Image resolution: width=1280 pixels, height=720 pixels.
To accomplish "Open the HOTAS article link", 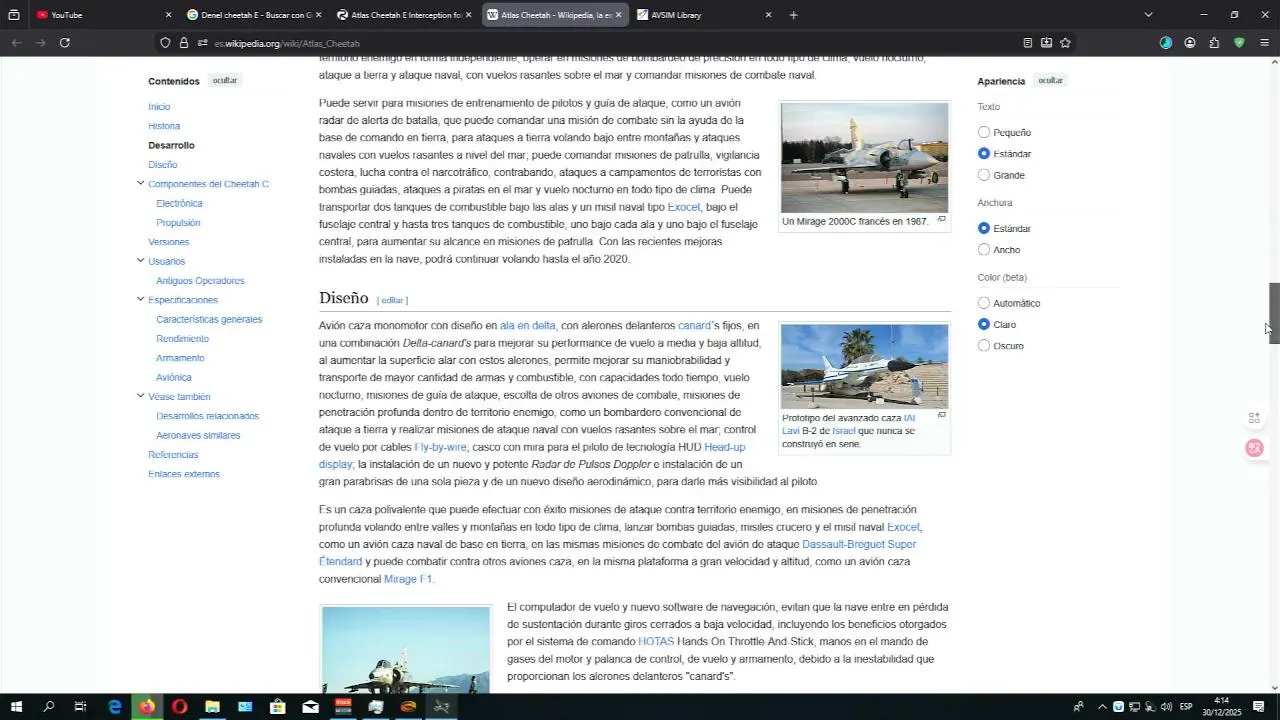I will pos(656,642).
